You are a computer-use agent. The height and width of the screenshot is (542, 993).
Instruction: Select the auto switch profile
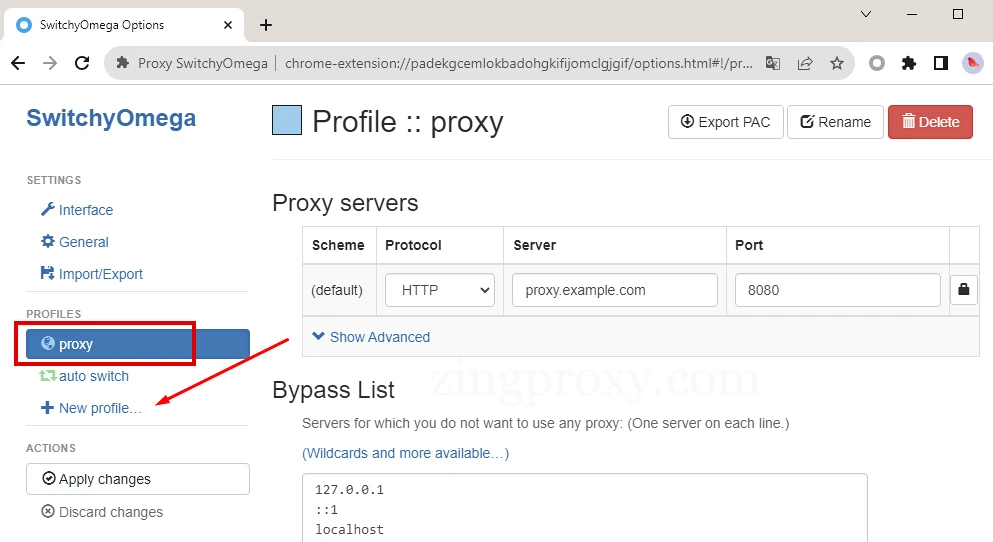[84, 376]
